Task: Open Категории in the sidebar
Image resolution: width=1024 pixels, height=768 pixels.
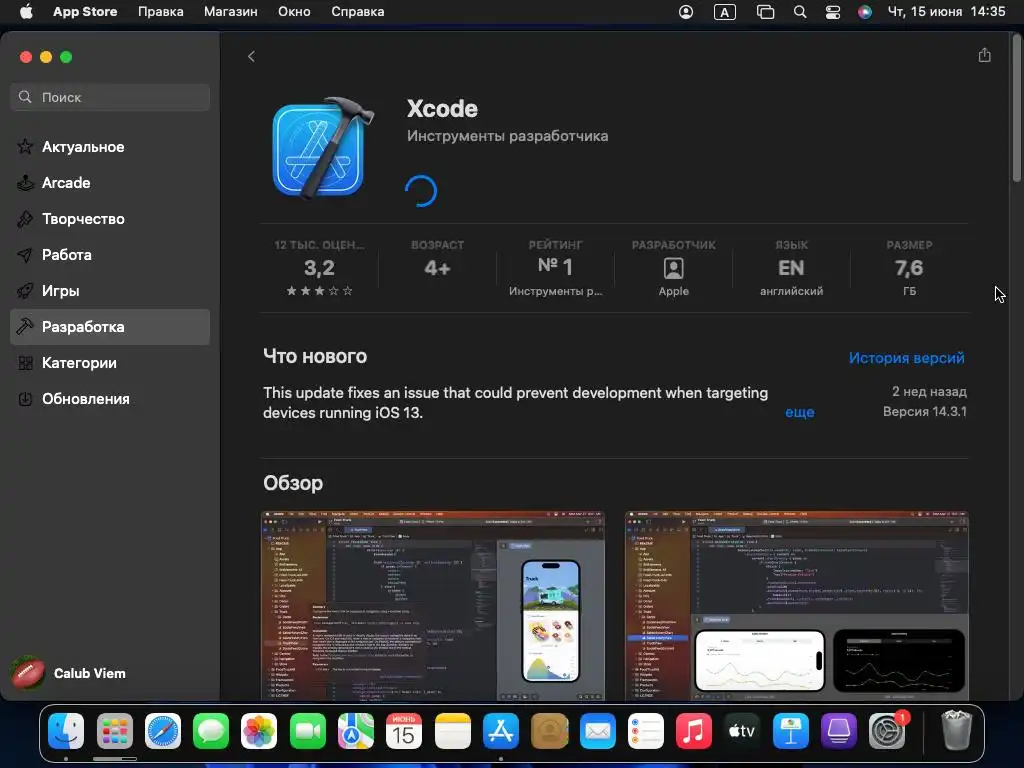Action: pyautogui.click(x=110, y=362)
